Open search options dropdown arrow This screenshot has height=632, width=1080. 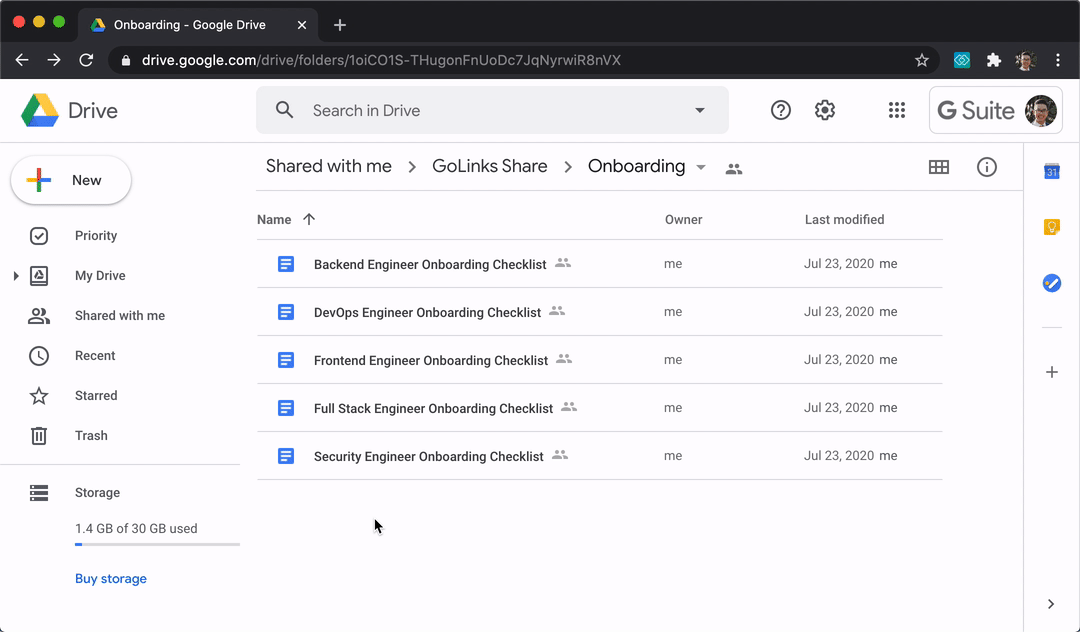point(700,111)
